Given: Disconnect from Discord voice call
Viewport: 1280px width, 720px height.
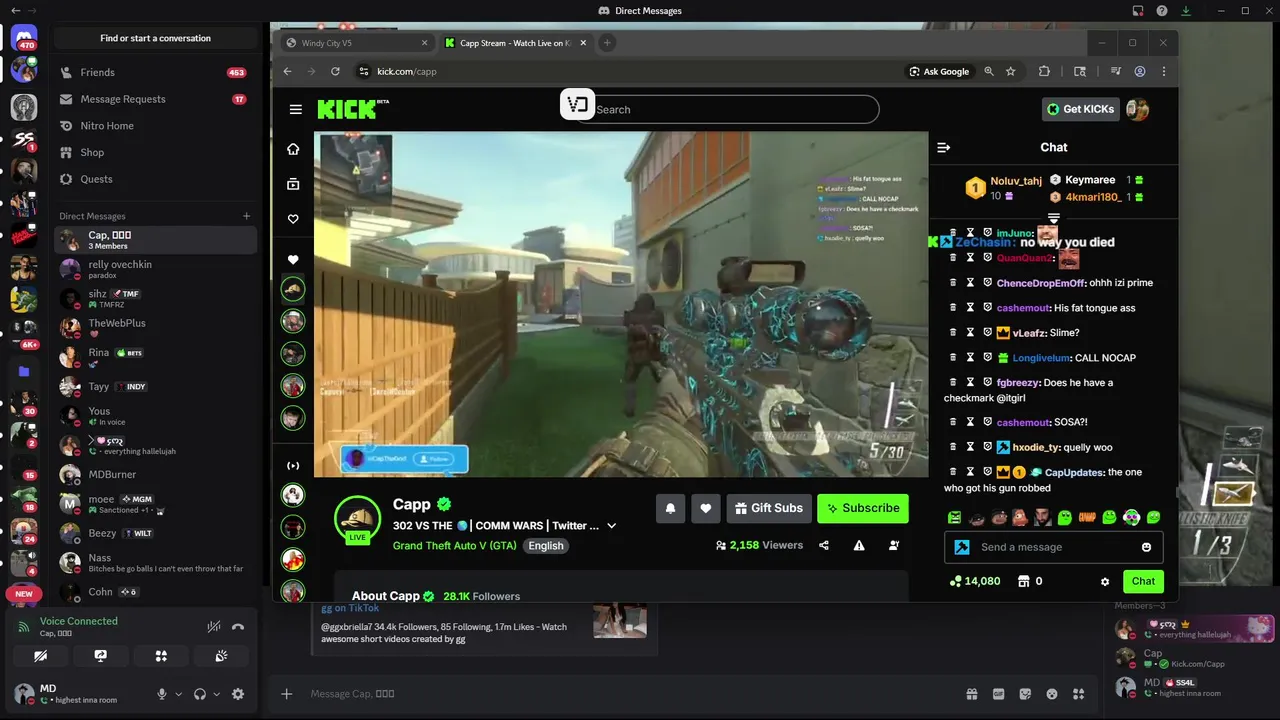Looking at the screenshot, I should 238,627.
